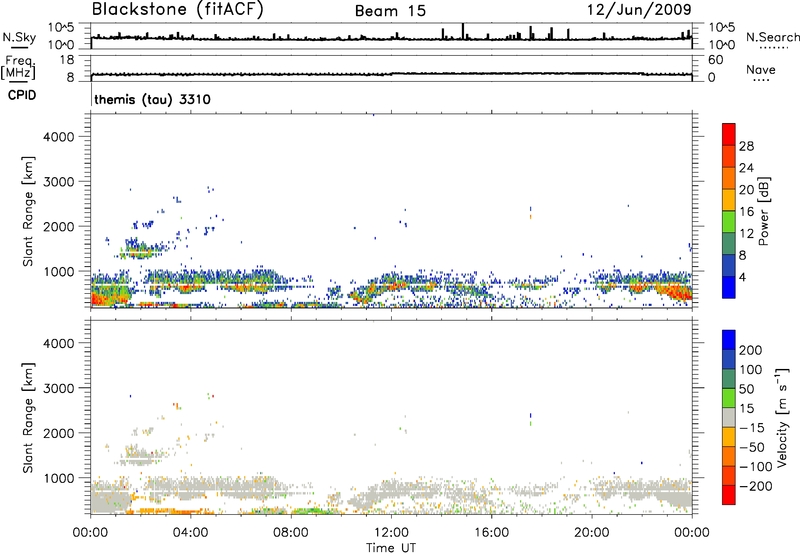Image resolution: width=800 pixels, height=554 pixels.
Task: Click the '28' tick on the Power scale
Action: 746,146
